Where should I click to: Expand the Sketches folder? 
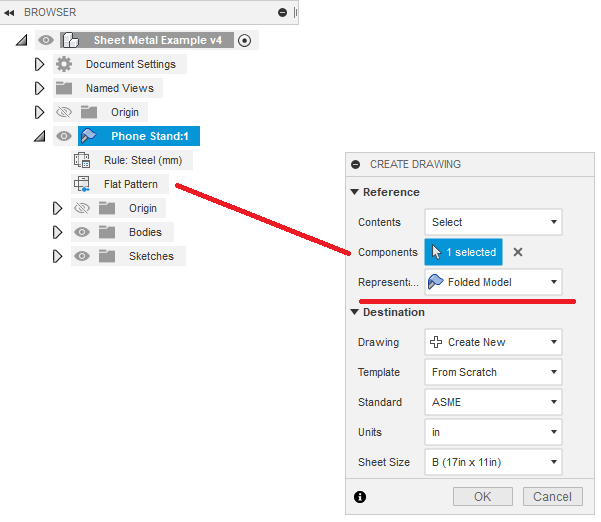coord(57,257)
